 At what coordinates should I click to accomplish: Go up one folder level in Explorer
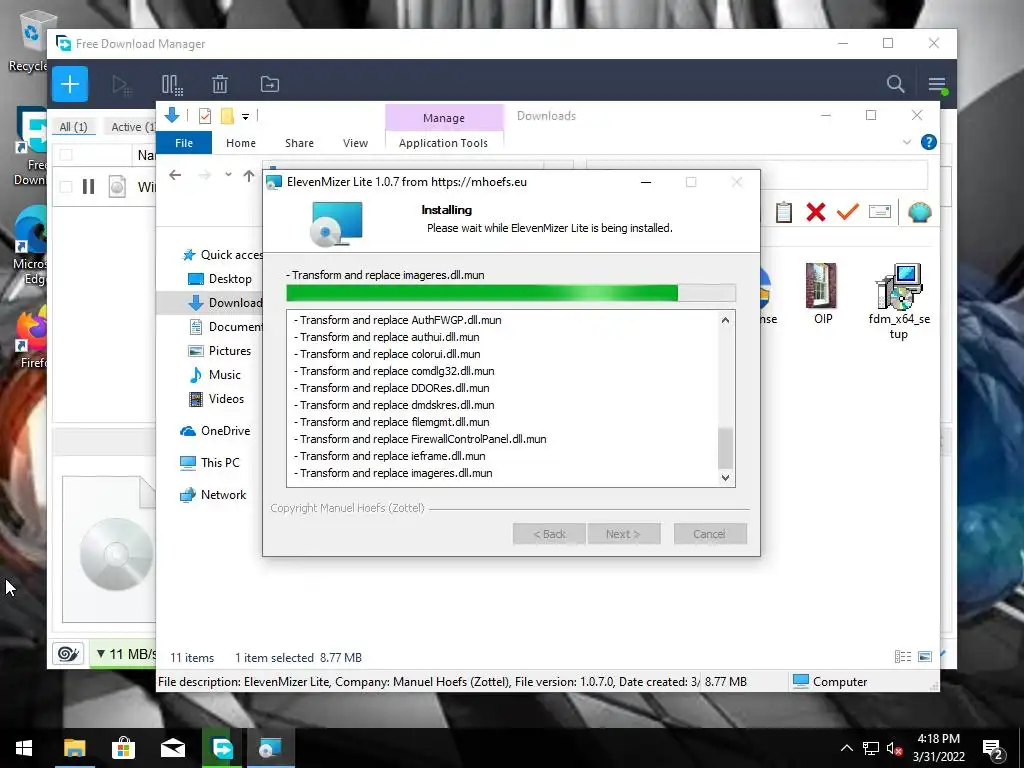click(249, 175)
